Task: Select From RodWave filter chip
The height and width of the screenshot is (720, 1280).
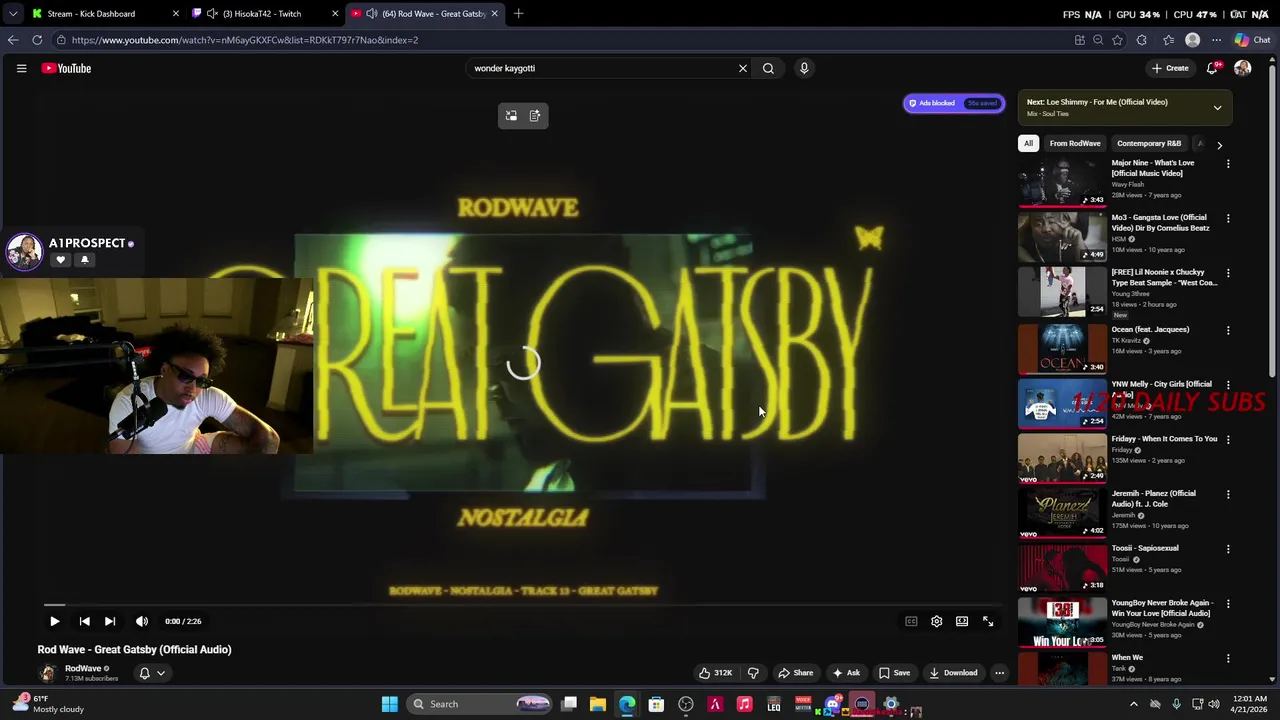Action: coord(1075,143)
